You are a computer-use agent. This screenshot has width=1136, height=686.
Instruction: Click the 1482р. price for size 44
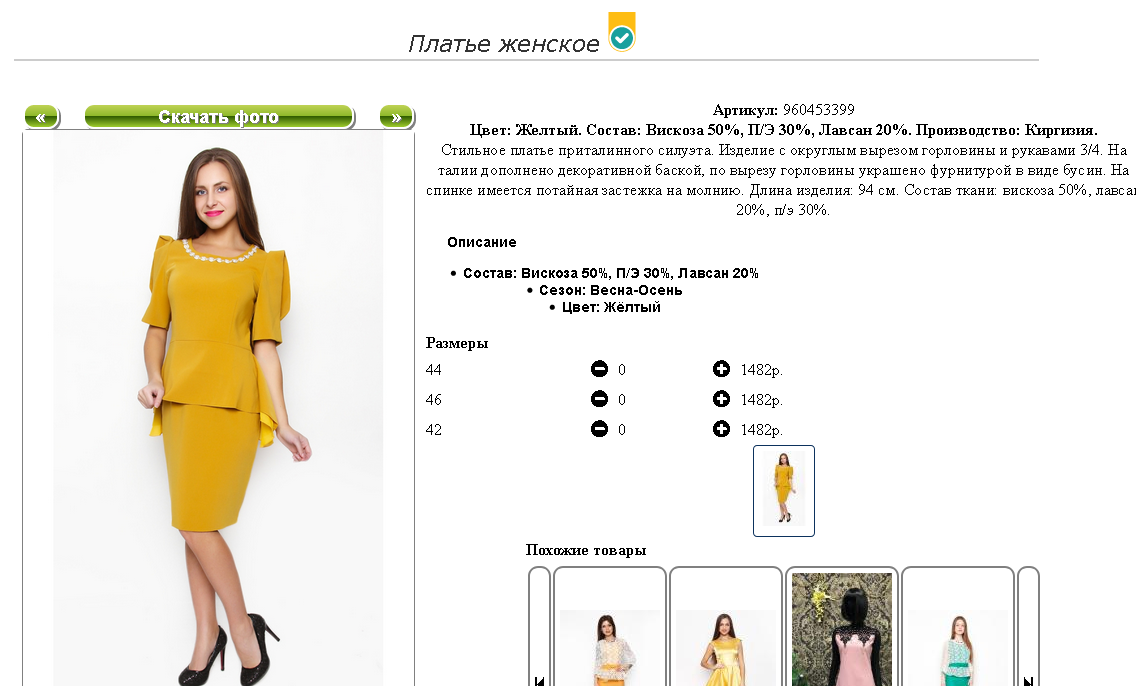click(761, 370)
